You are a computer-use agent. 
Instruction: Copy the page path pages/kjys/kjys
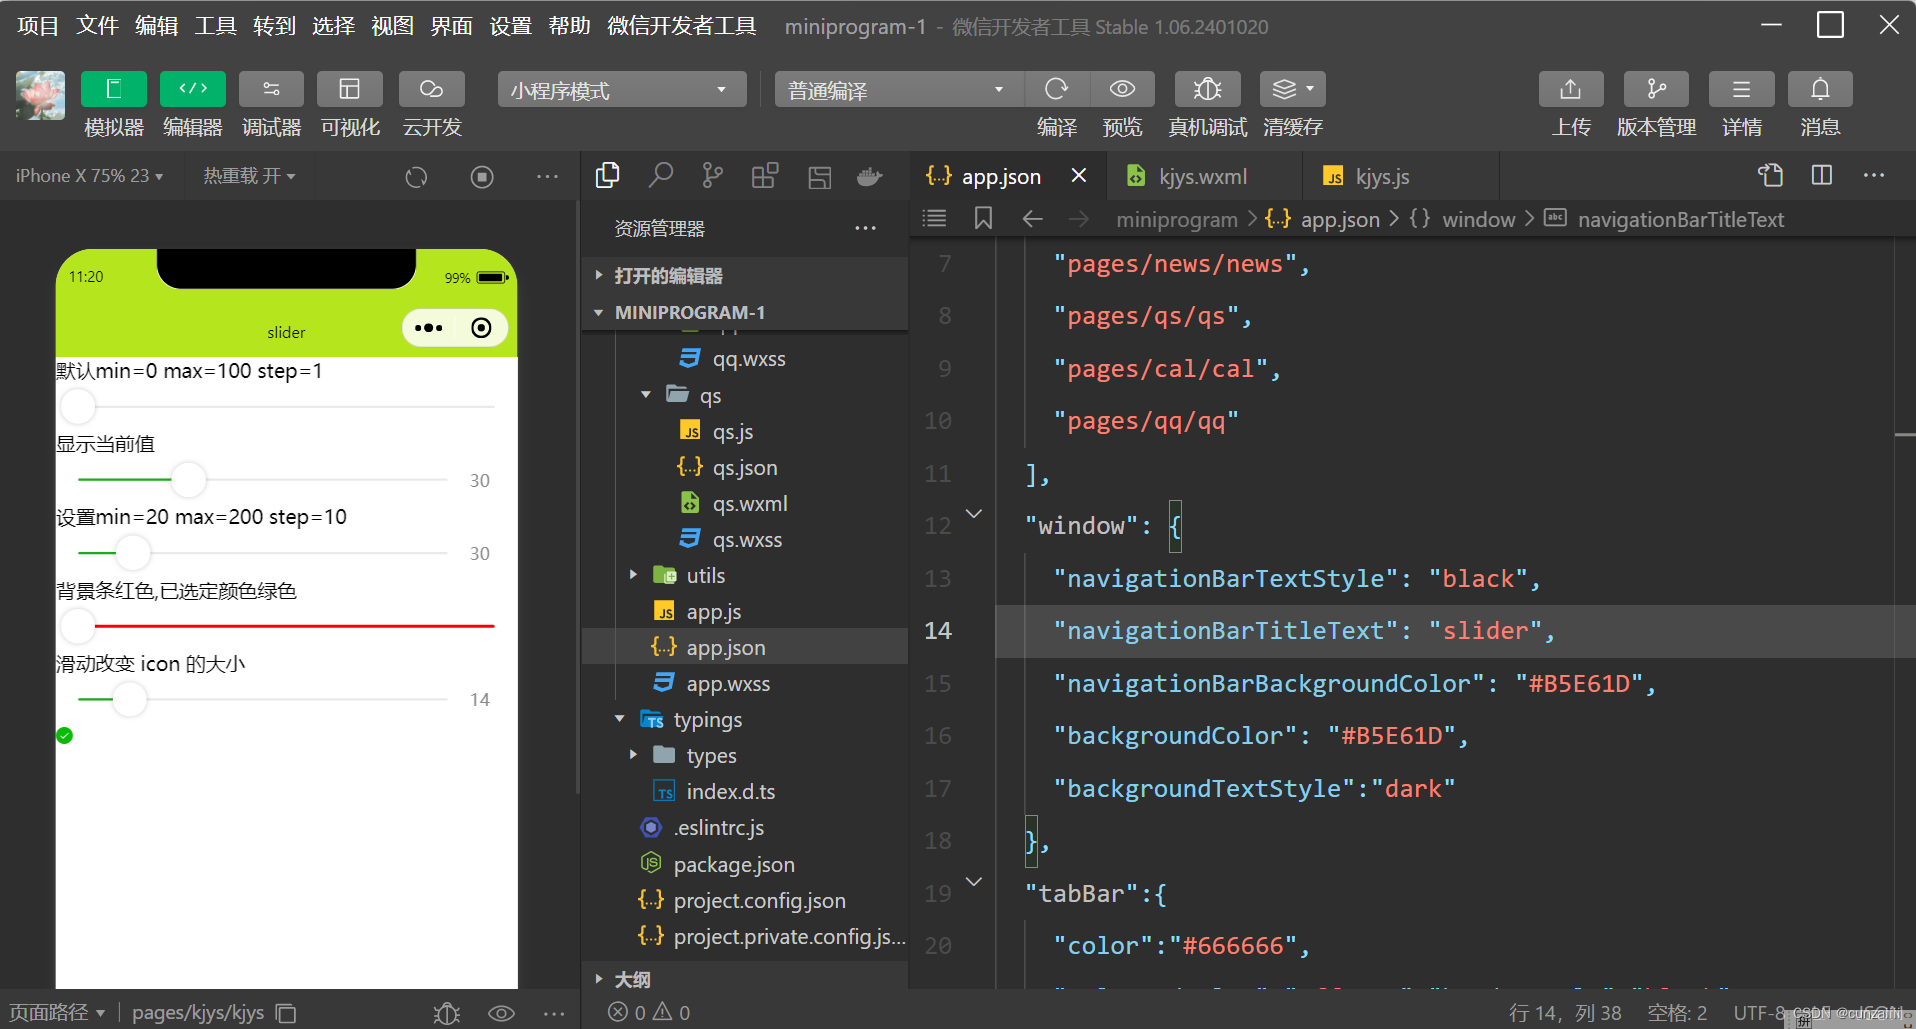(x=286, y=1013)
